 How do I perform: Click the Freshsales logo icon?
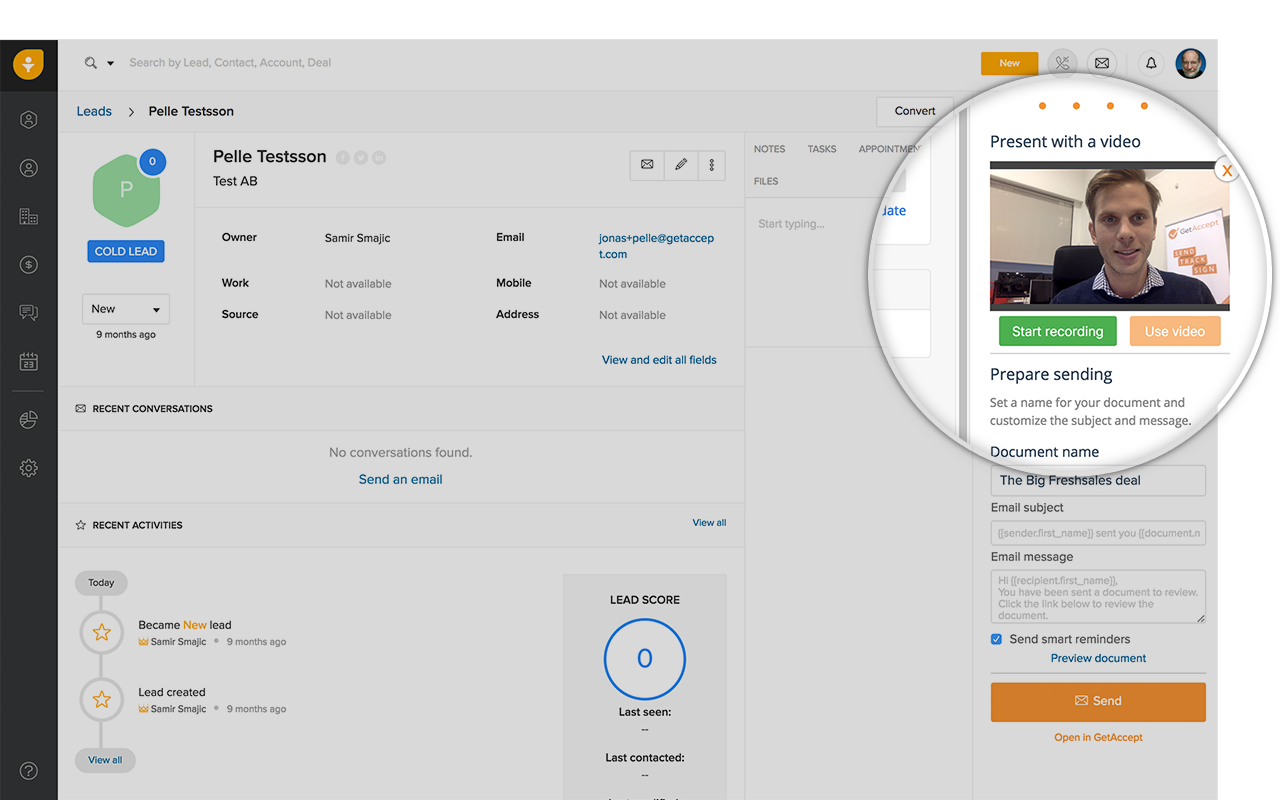[28, 64]
